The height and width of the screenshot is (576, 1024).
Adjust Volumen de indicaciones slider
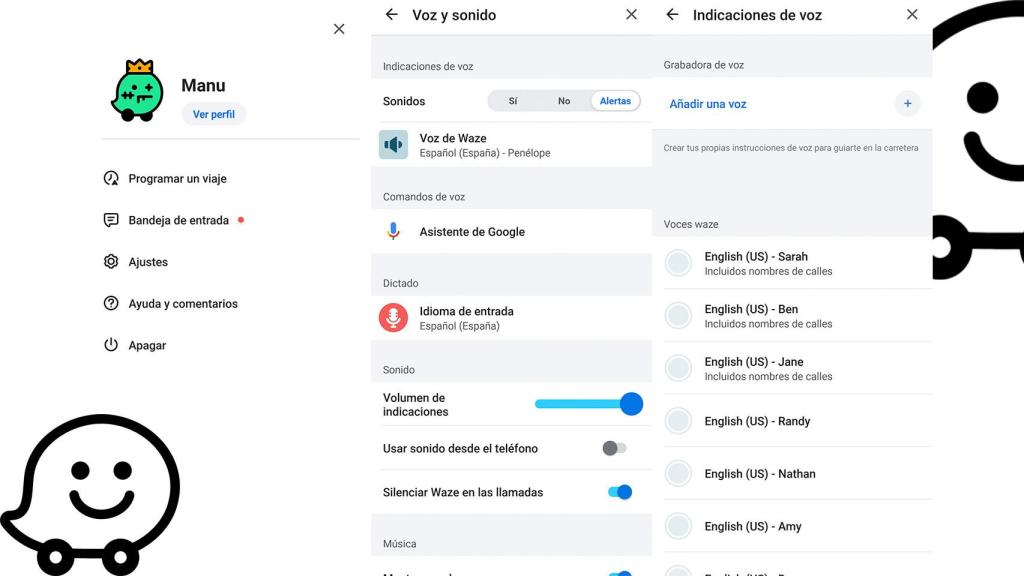(x=588, y=404)
